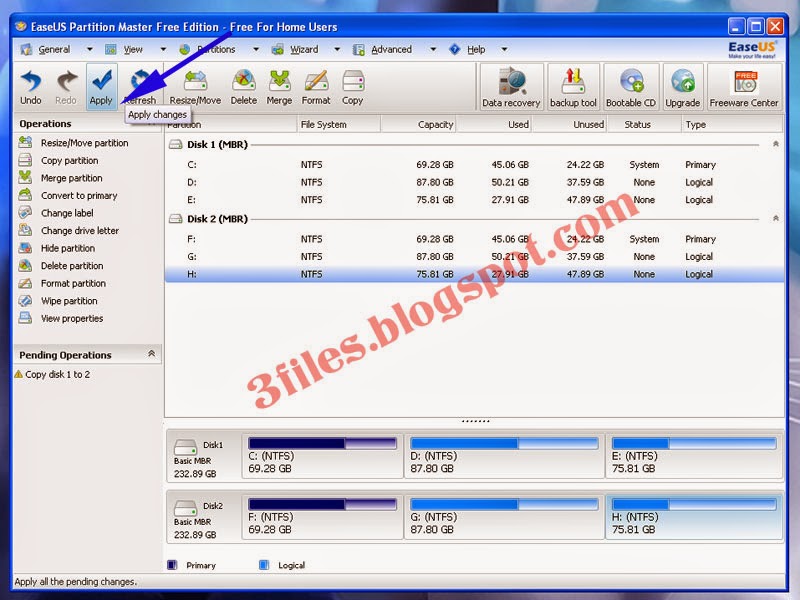Image resolution: width=800 pixels, height=600 pixels.
Task: Open the backup tool
Action: pyautogui.click(x=573, y=87)
